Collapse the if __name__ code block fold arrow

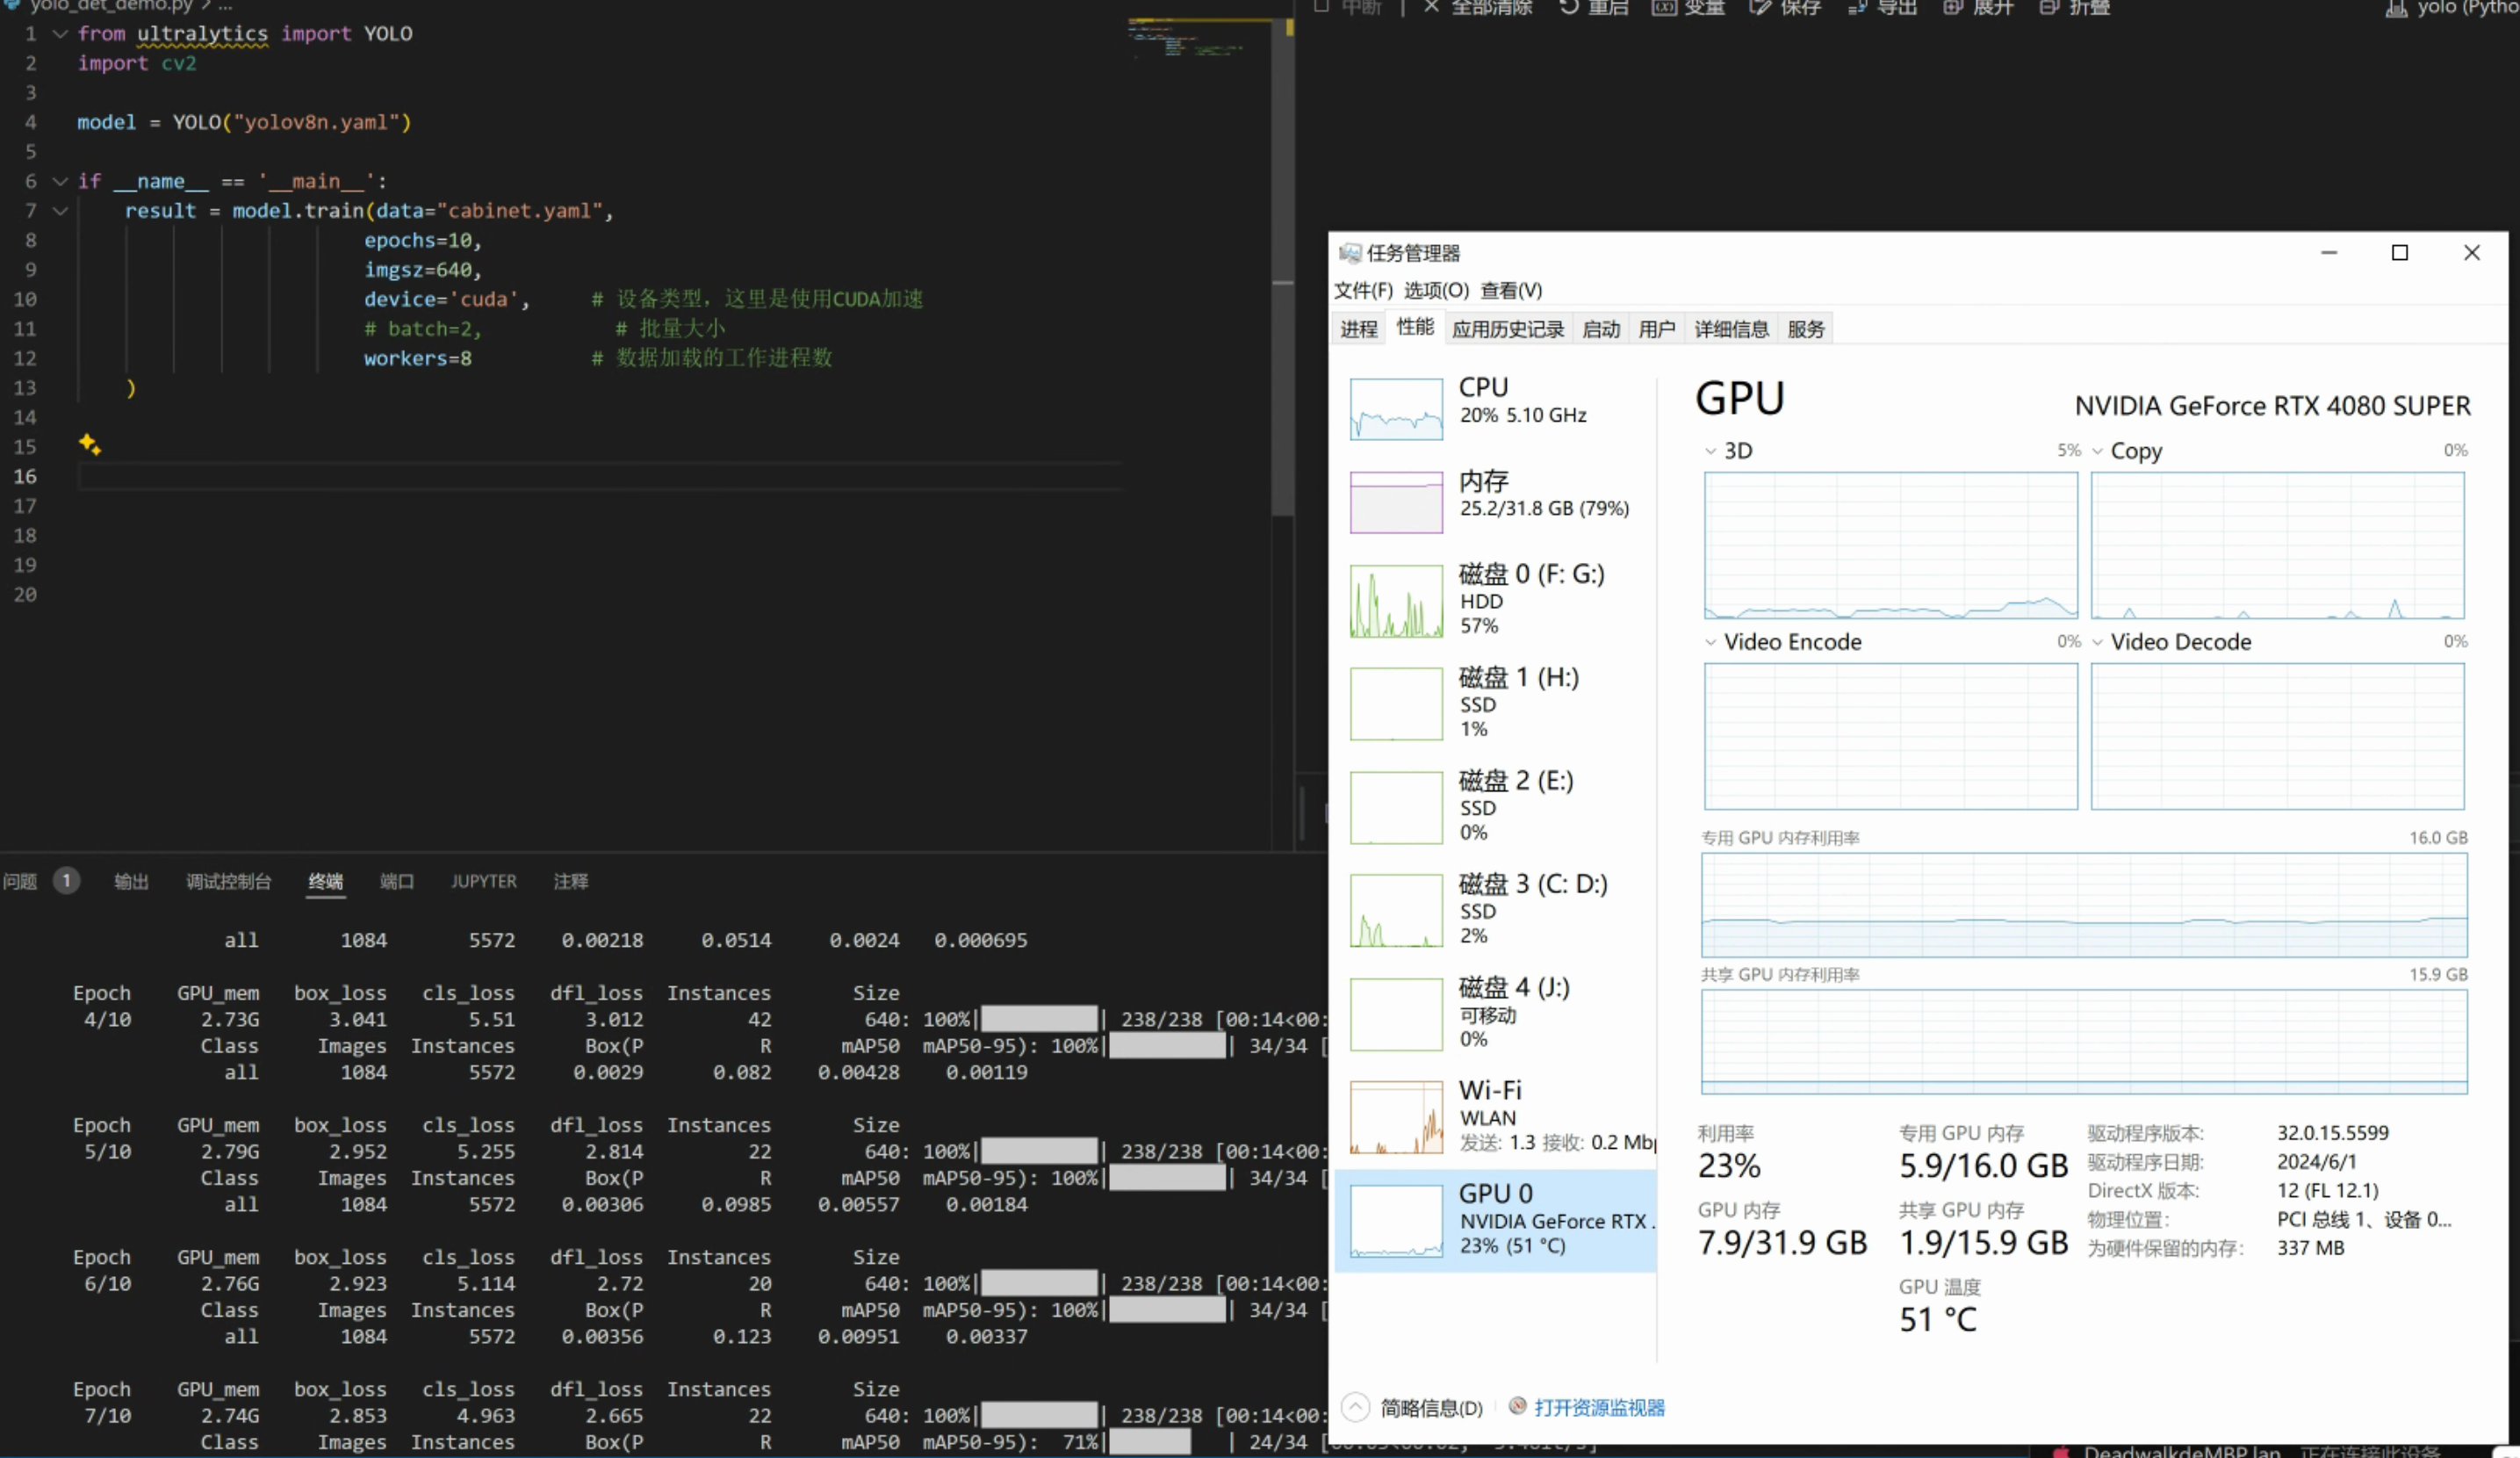60,181
